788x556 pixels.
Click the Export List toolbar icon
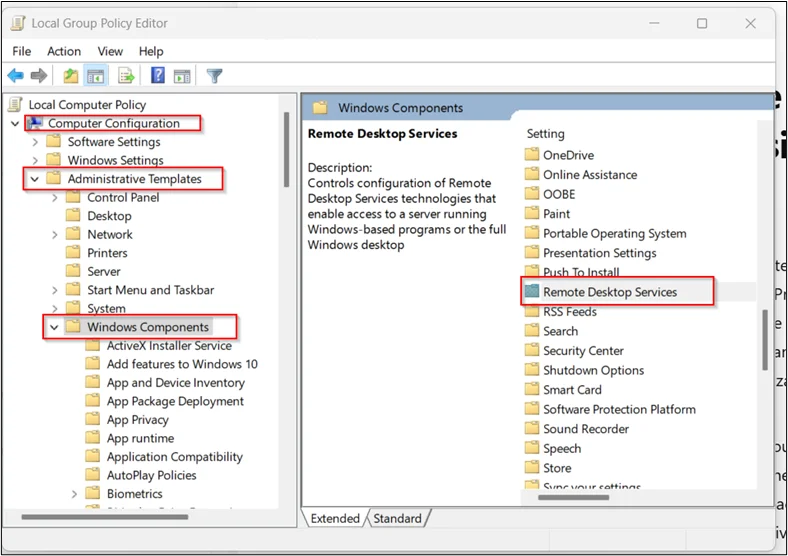pos(126,76)
